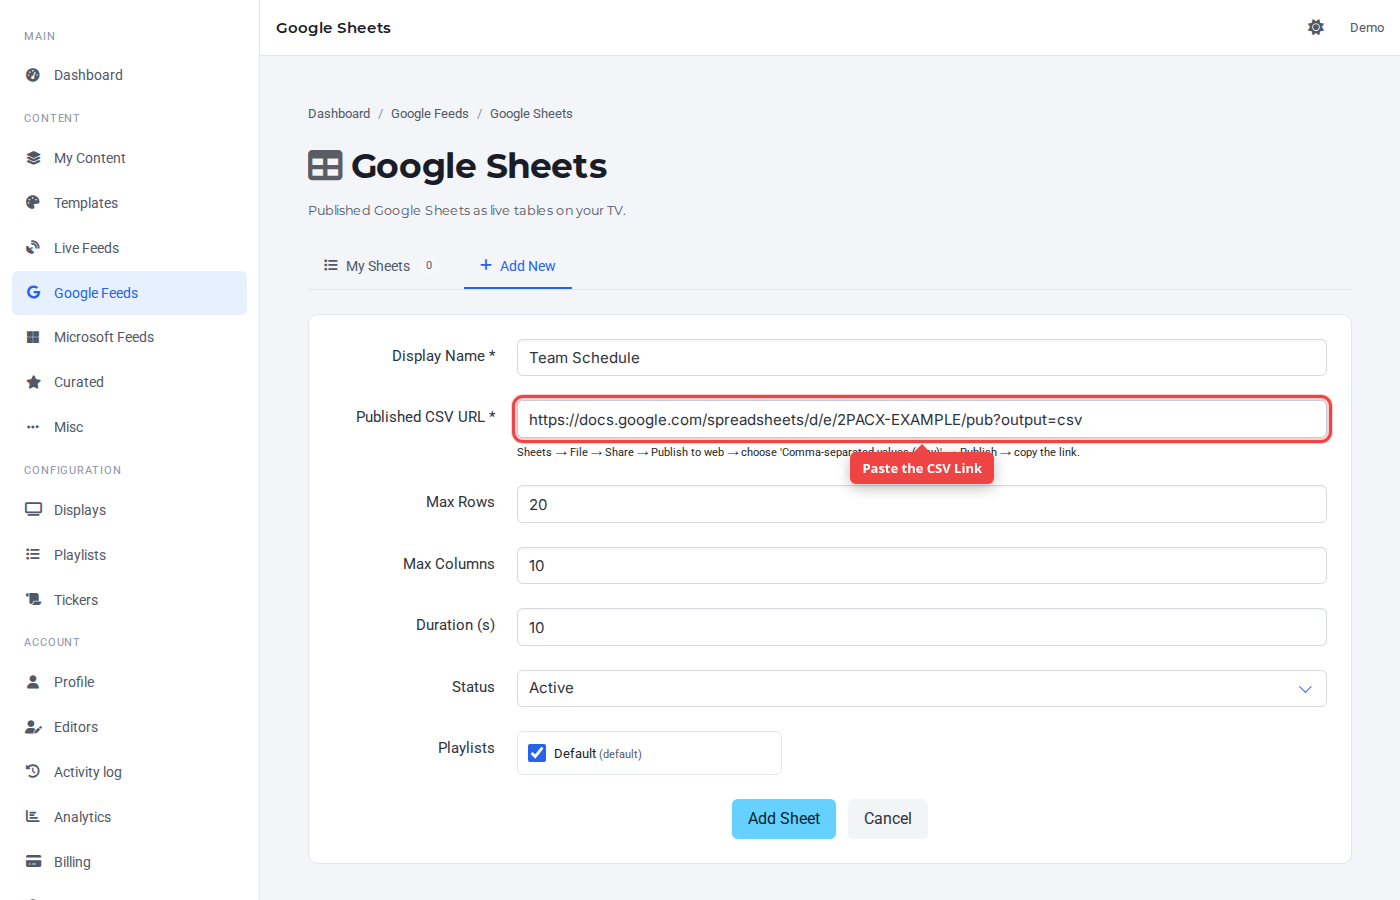This screenshot has width=1400, height=900.
Task: Click the Google Sheets breadcrumb
Action: [531, 114]
